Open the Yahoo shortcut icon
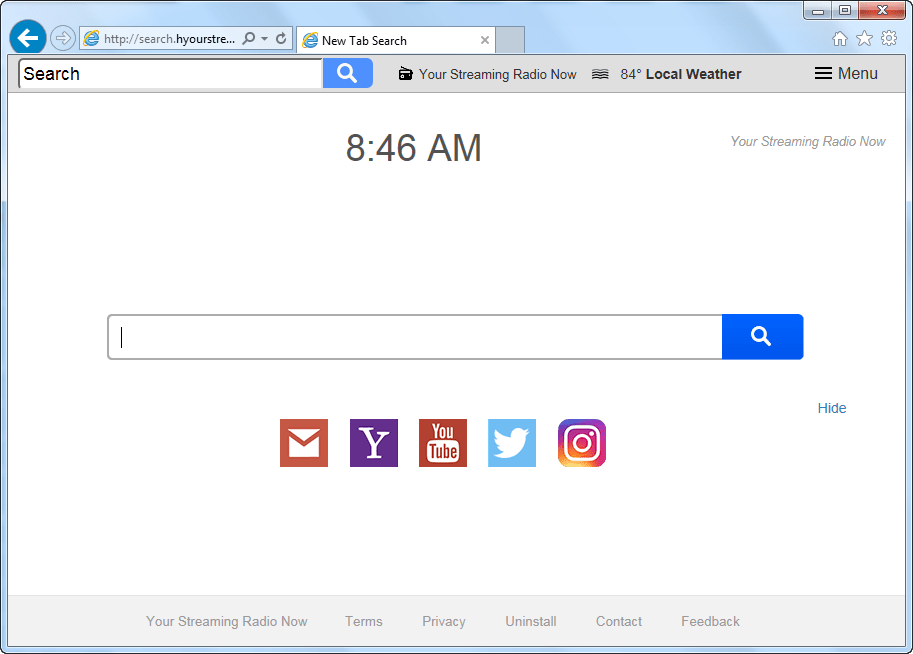Image resolution: width=913 pixels, height=654 pixels. coord(374,443)
